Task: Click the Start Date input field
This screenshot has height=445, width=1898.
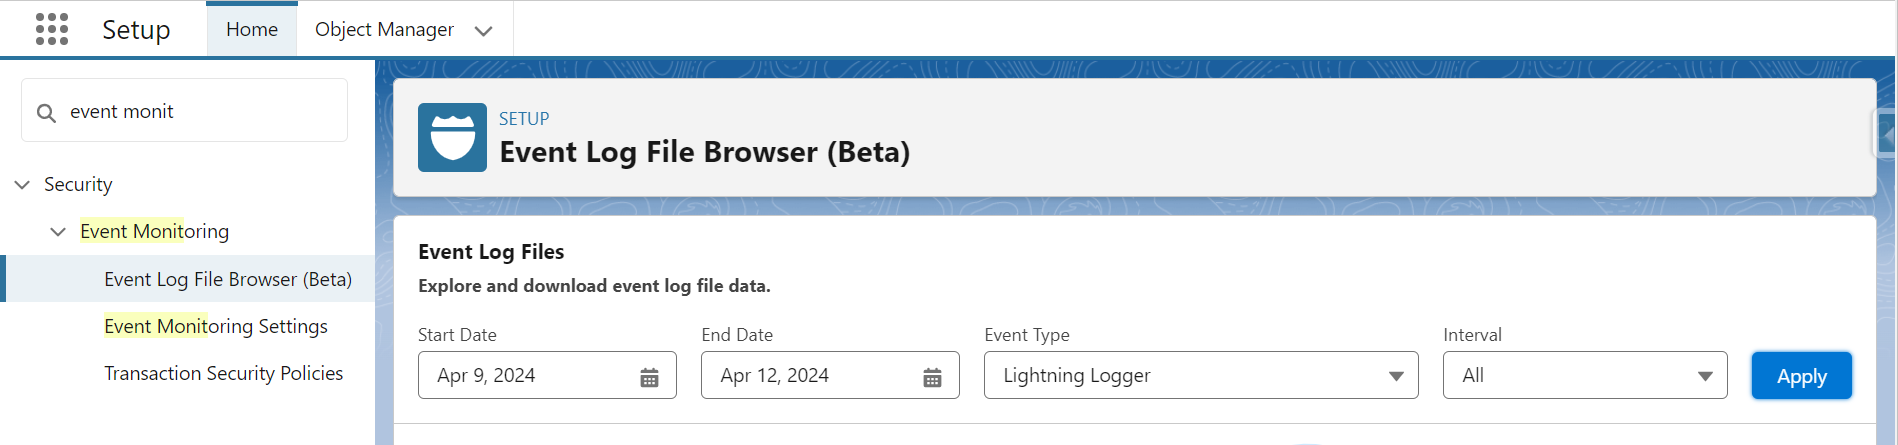Action: click(547, 375)
